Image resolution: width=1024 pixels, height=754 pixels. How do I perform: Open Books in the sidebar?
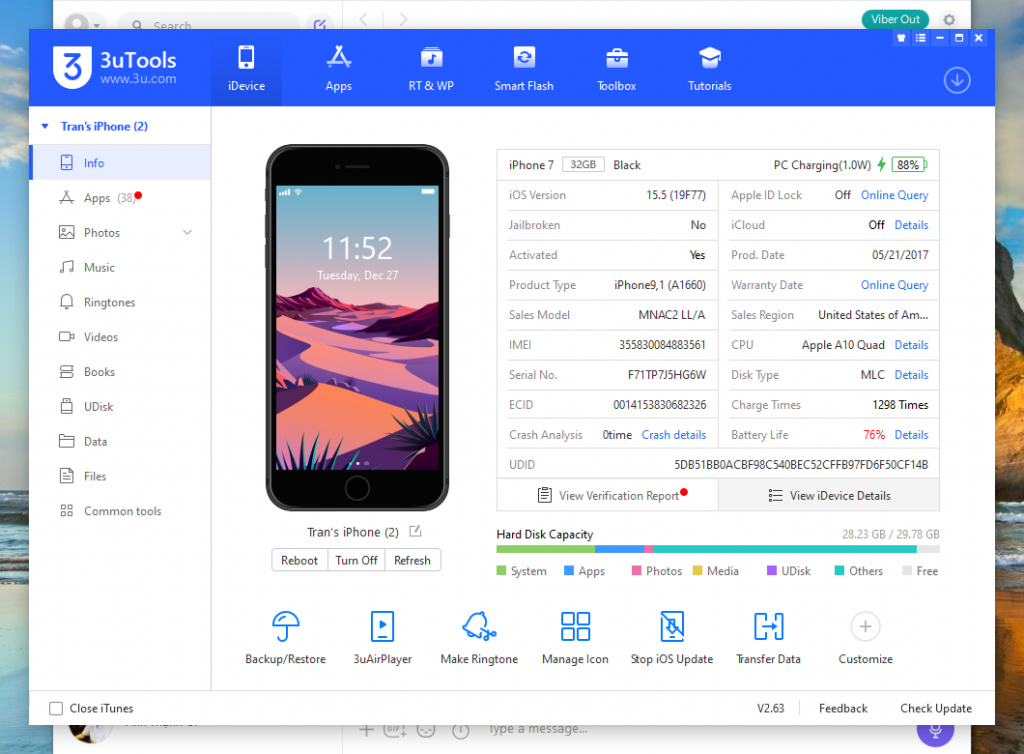120,371
